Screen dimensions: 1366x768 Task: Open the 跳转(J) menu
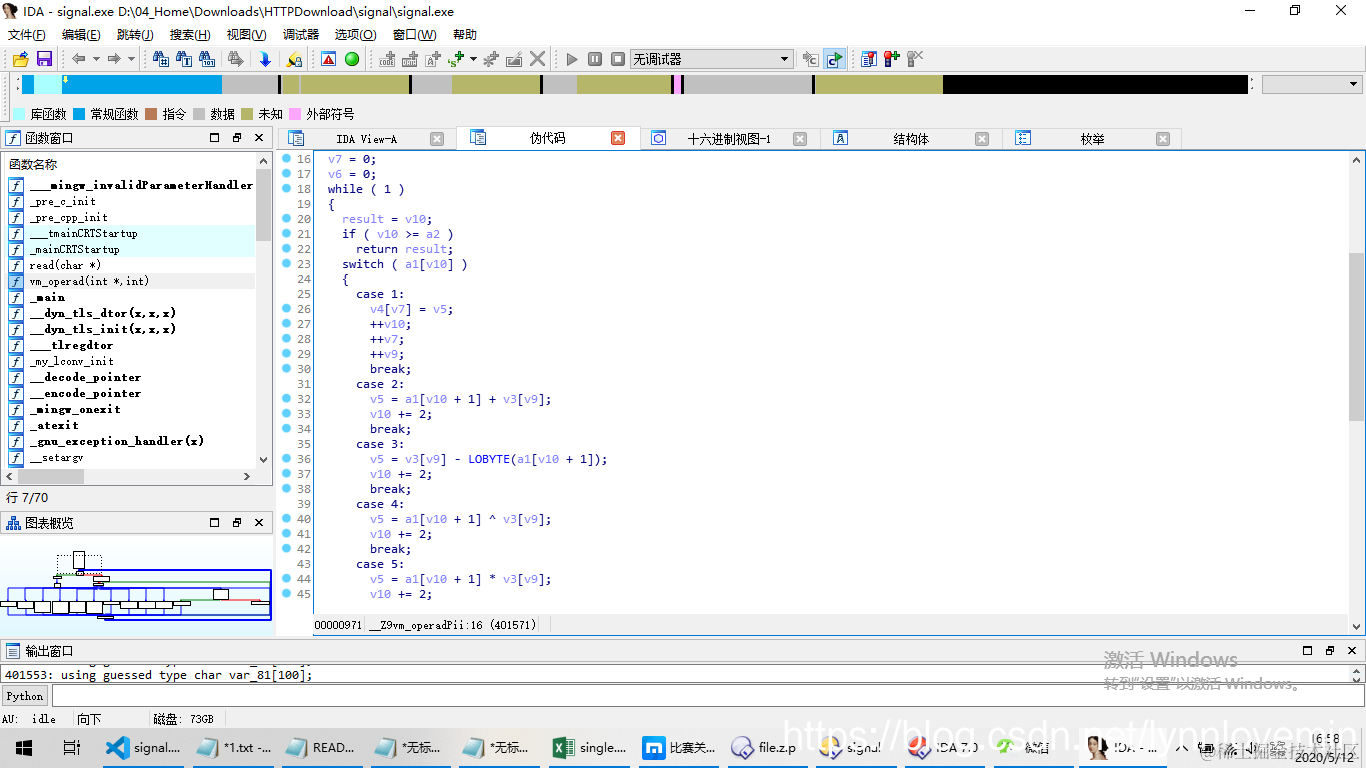click(x=135, y=34)
